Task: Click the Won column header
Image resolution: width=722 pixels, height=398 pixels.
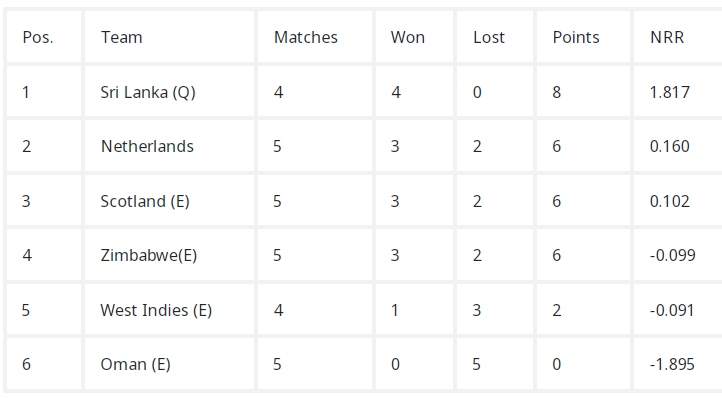Action: click(414, 37)
